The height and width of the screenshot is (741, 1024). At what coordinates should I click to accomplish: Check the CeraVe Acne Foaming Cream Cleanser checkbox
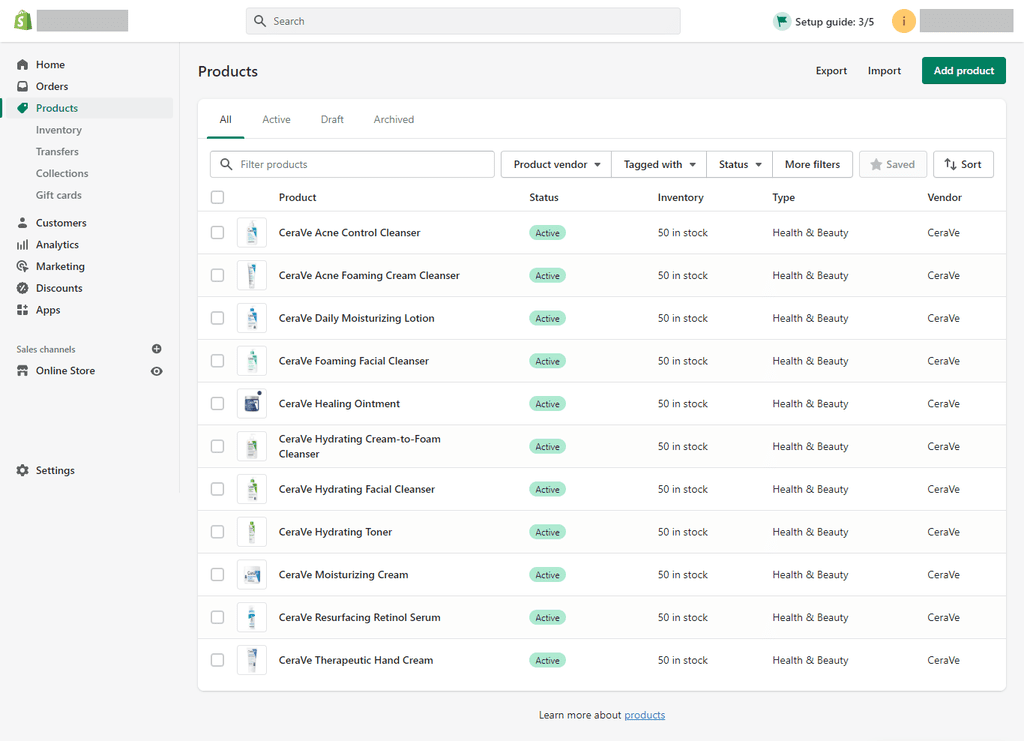(x=217, y=276)
